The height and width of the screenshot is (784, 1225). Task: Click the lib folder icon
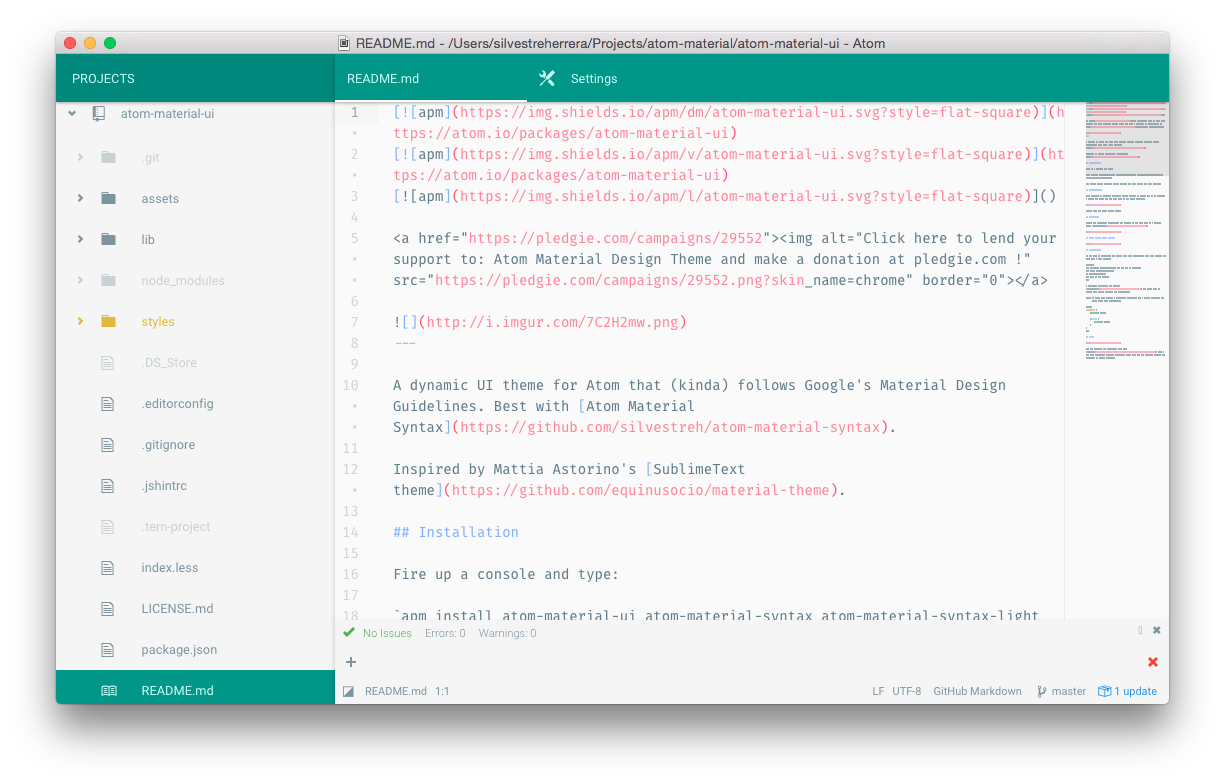click(x=108, y=240)
